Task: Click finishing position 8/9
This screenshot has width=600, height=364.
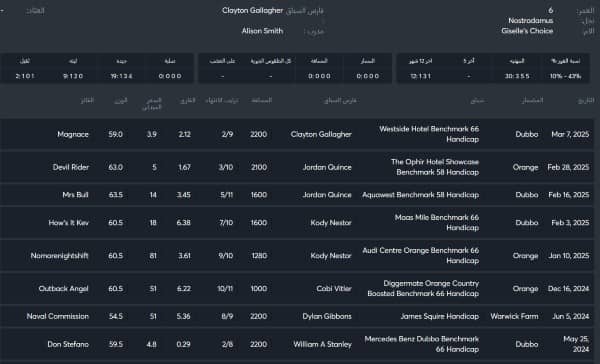Action: [227, 317]
